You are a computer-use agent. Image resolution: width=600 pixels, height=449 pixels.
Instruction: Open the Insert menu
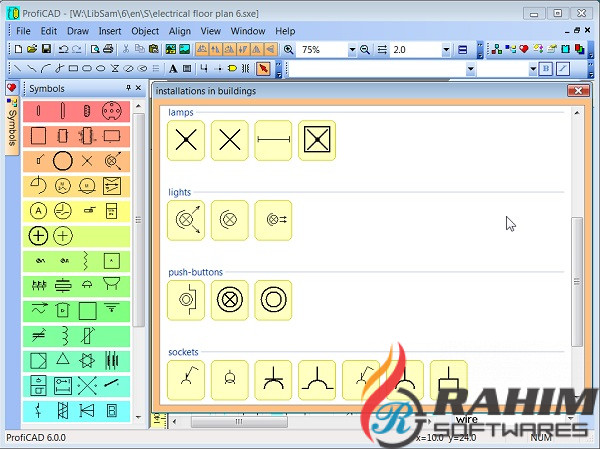coord(110,31)
